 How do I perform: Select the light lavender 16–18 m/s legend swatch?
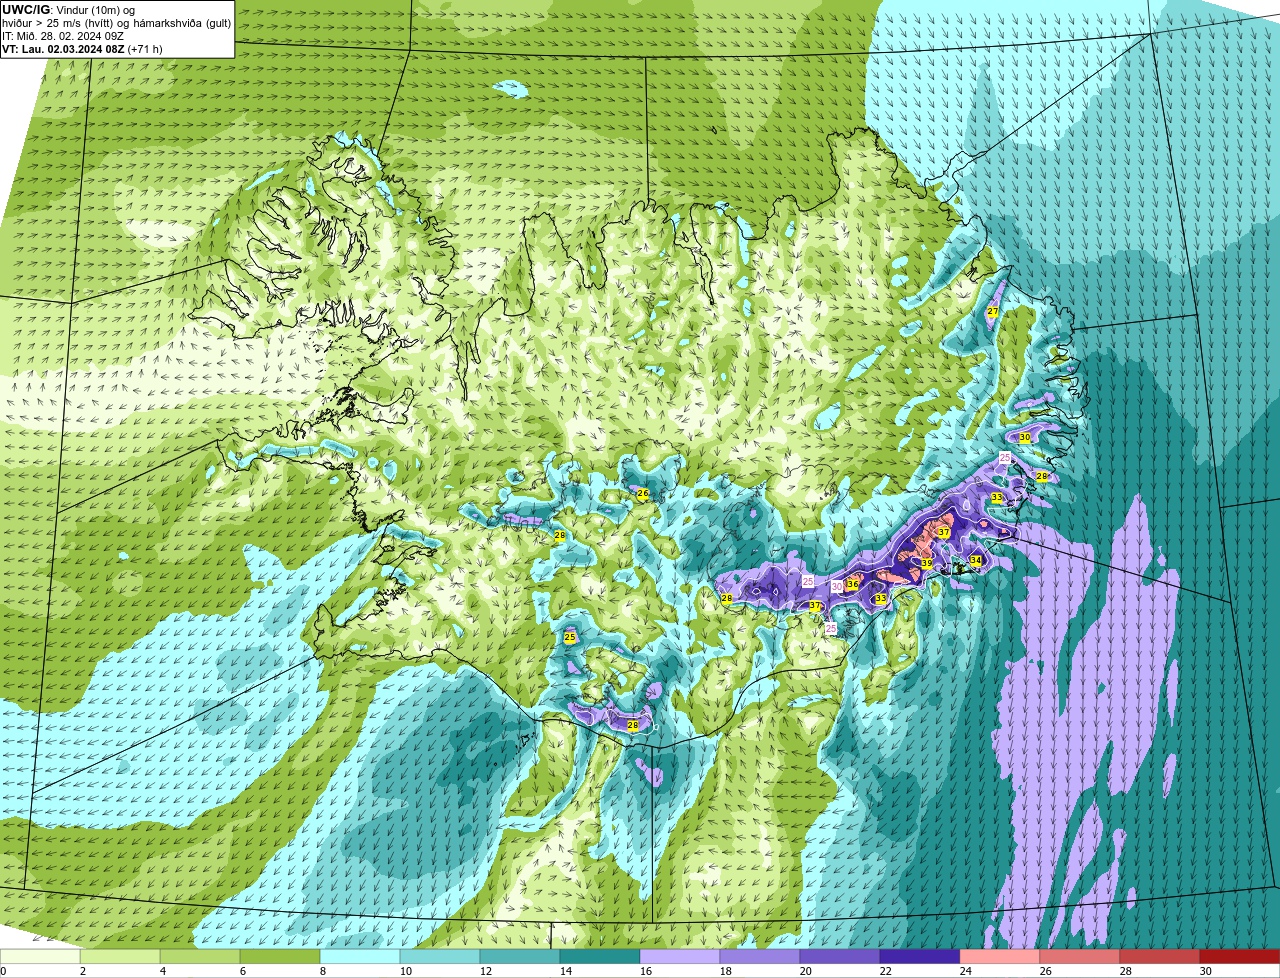click(x=680, y=956)
